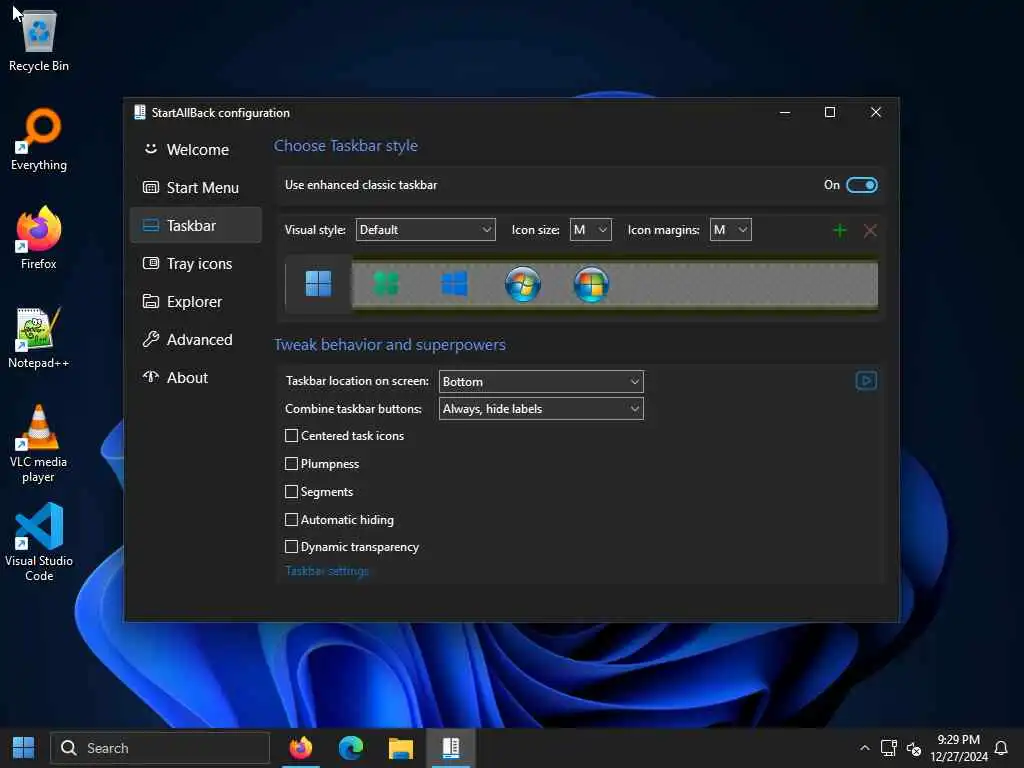Expand the Icon size dropdown
Image resolution: width=1024 pixels, height=768 pixels.
click(x=590, y=230)
